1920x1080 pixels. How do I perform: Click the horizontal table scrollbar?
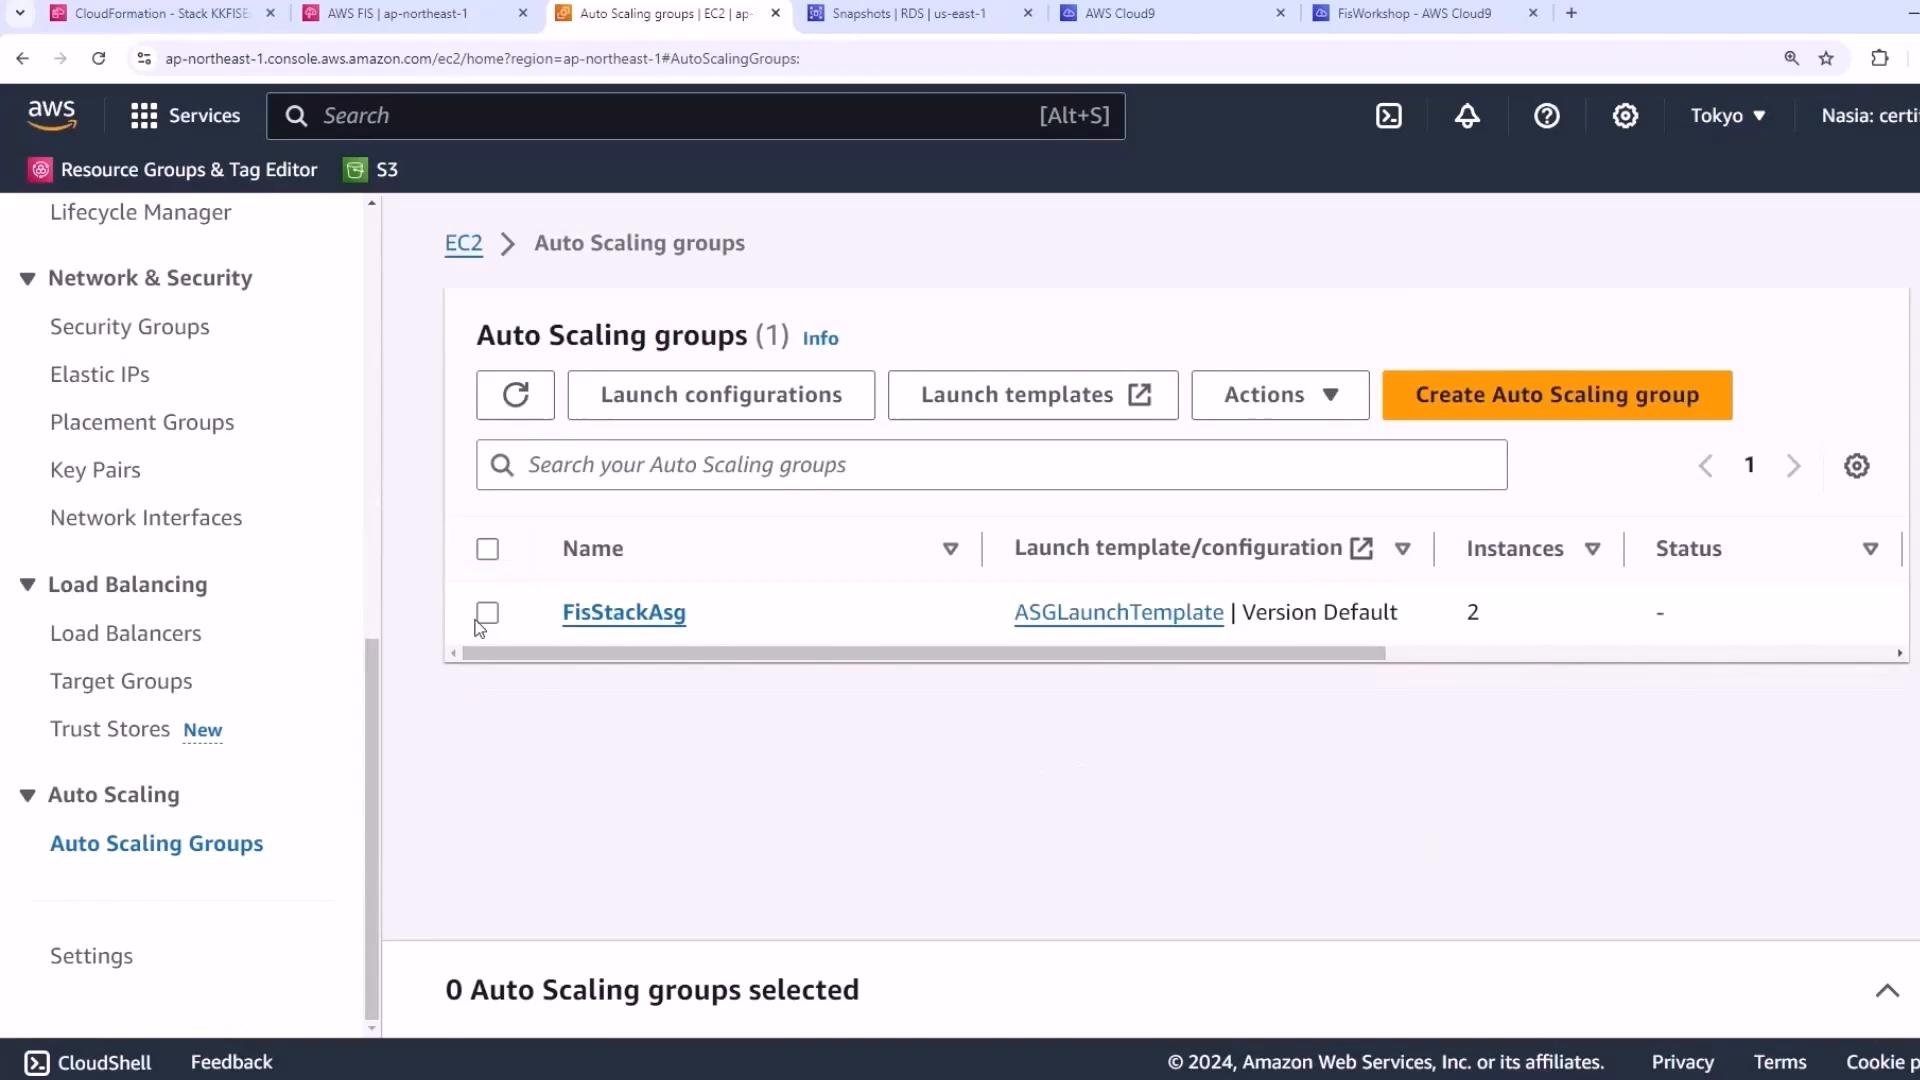(923, 654)
